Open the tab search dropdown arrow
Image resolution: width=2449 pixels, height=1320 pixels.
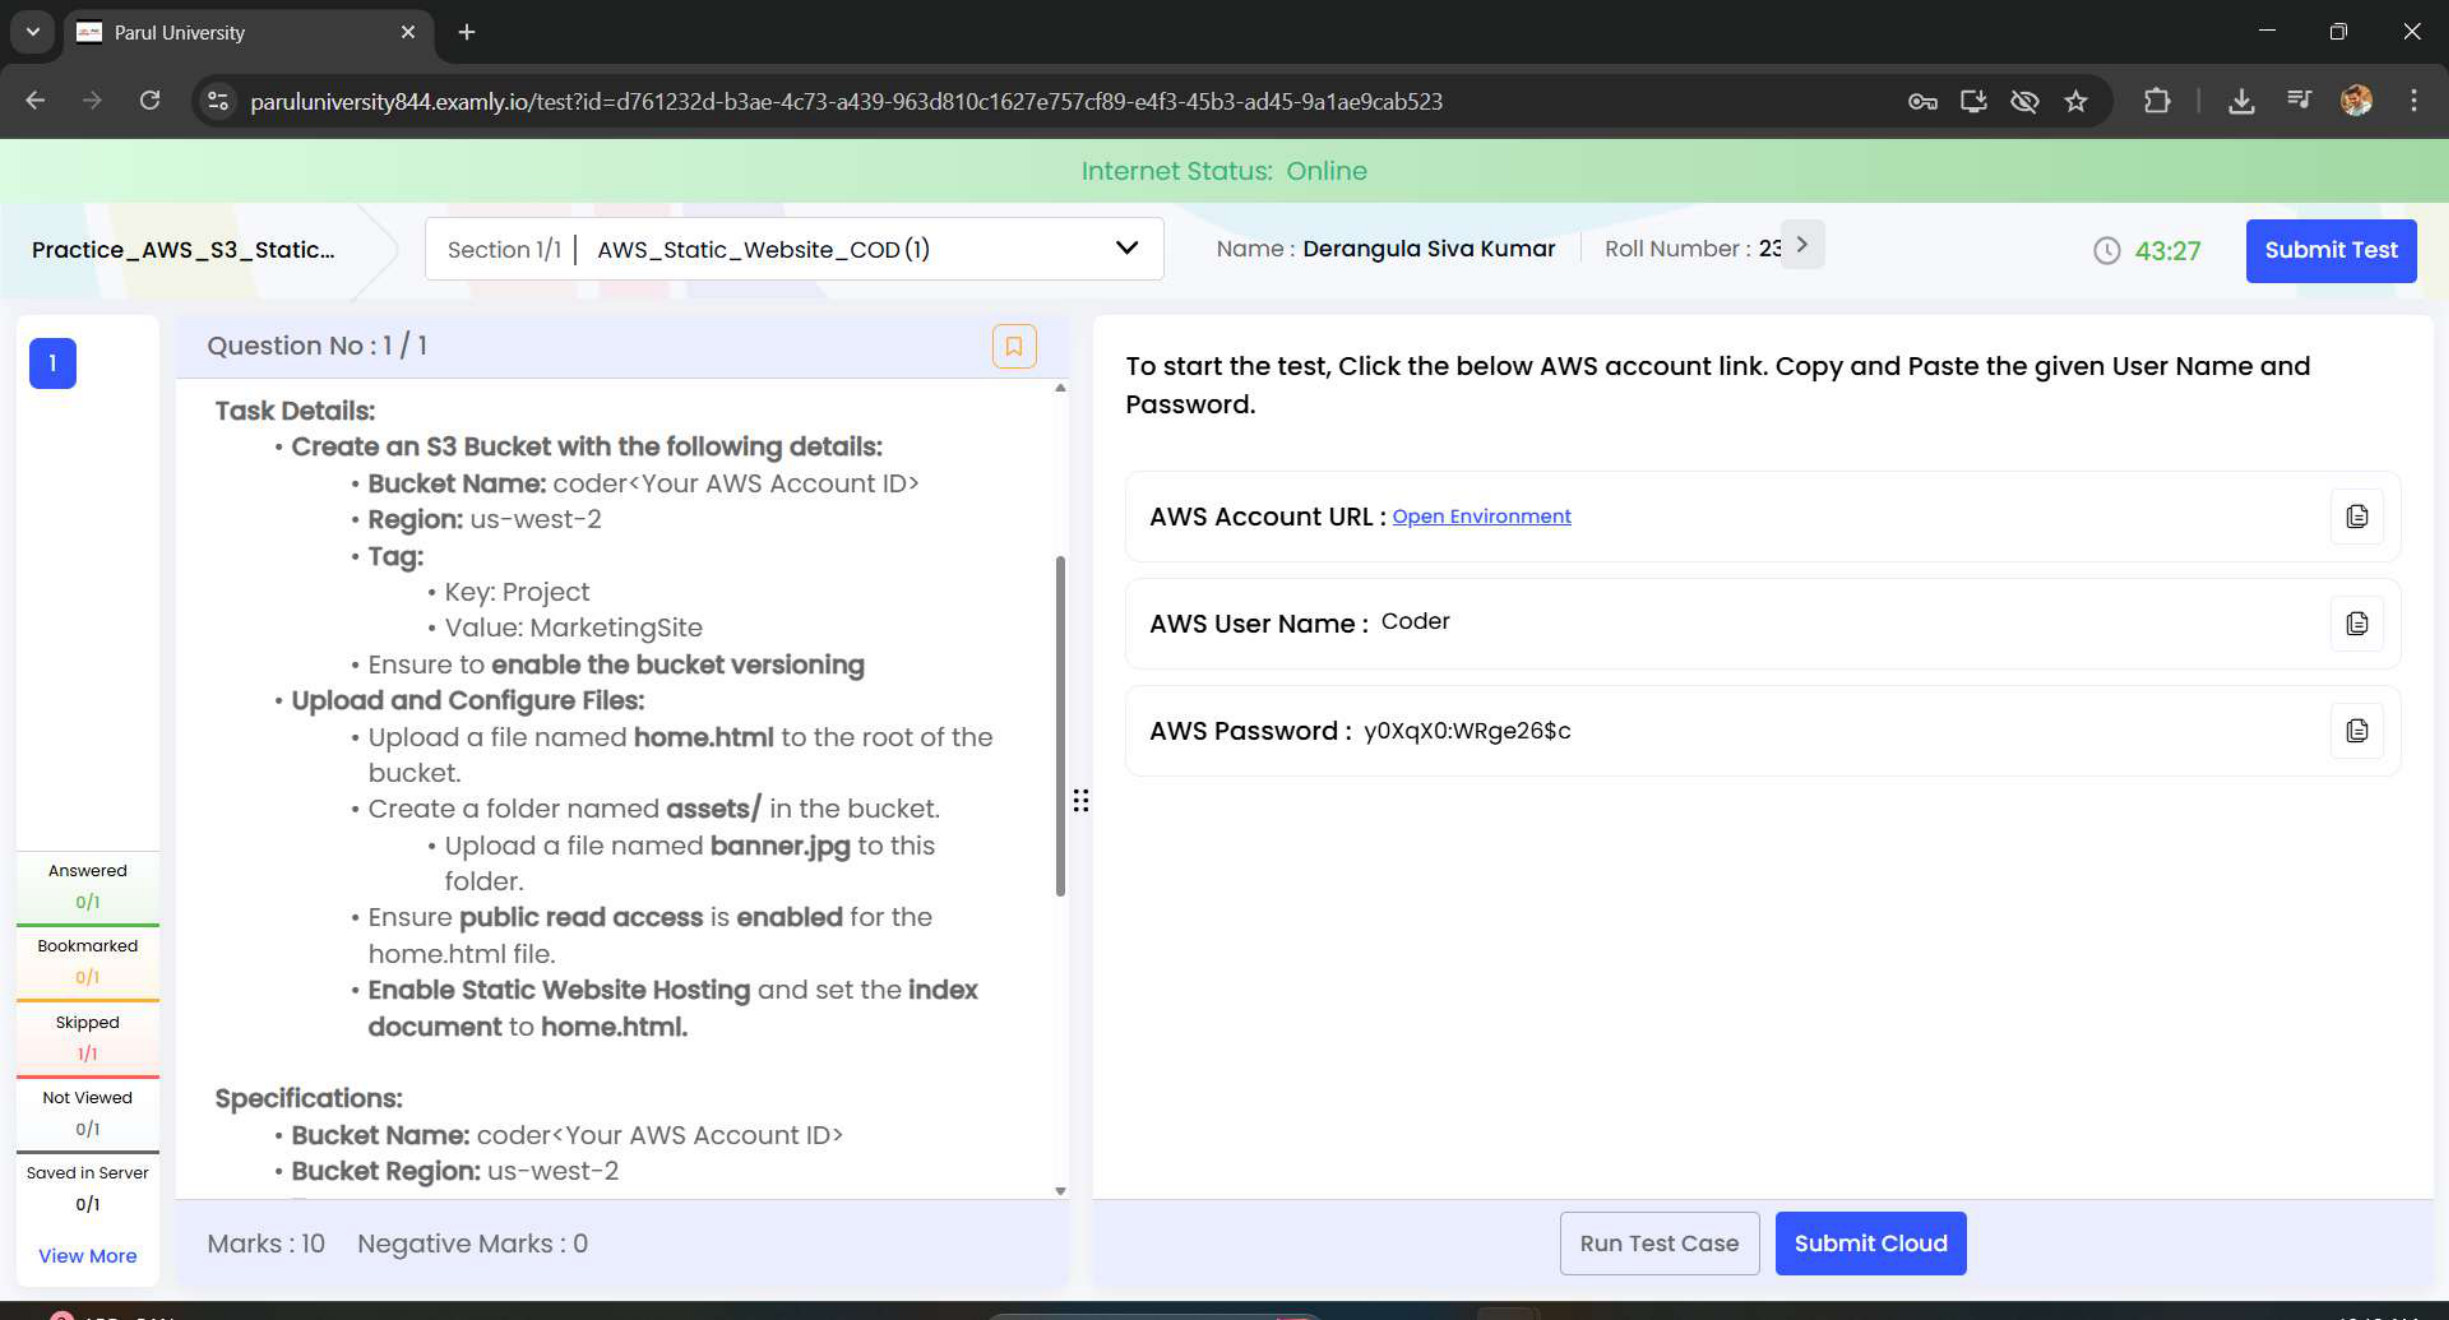tap(33, 32)
